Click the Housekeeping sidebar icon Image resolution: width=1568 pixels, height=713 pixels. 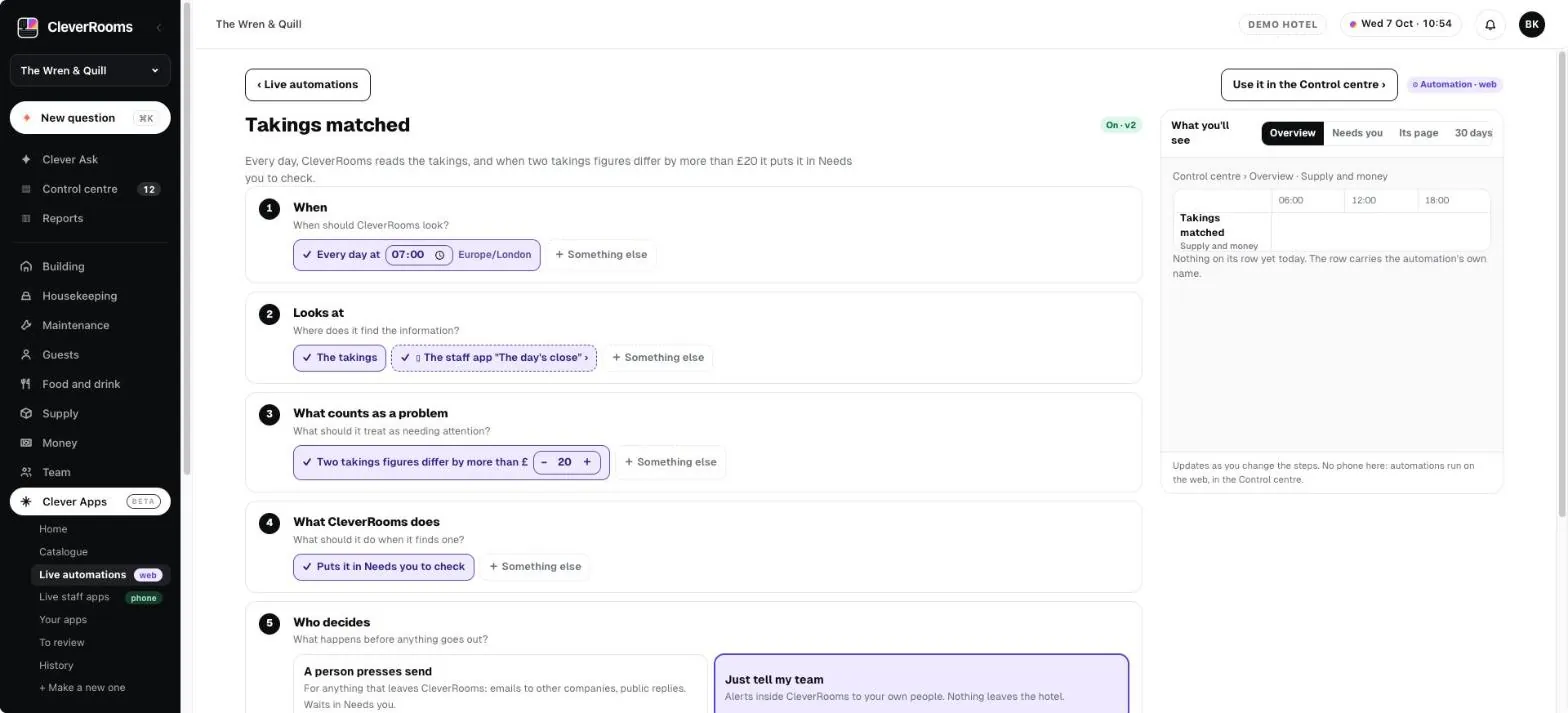tap(26, 296)
